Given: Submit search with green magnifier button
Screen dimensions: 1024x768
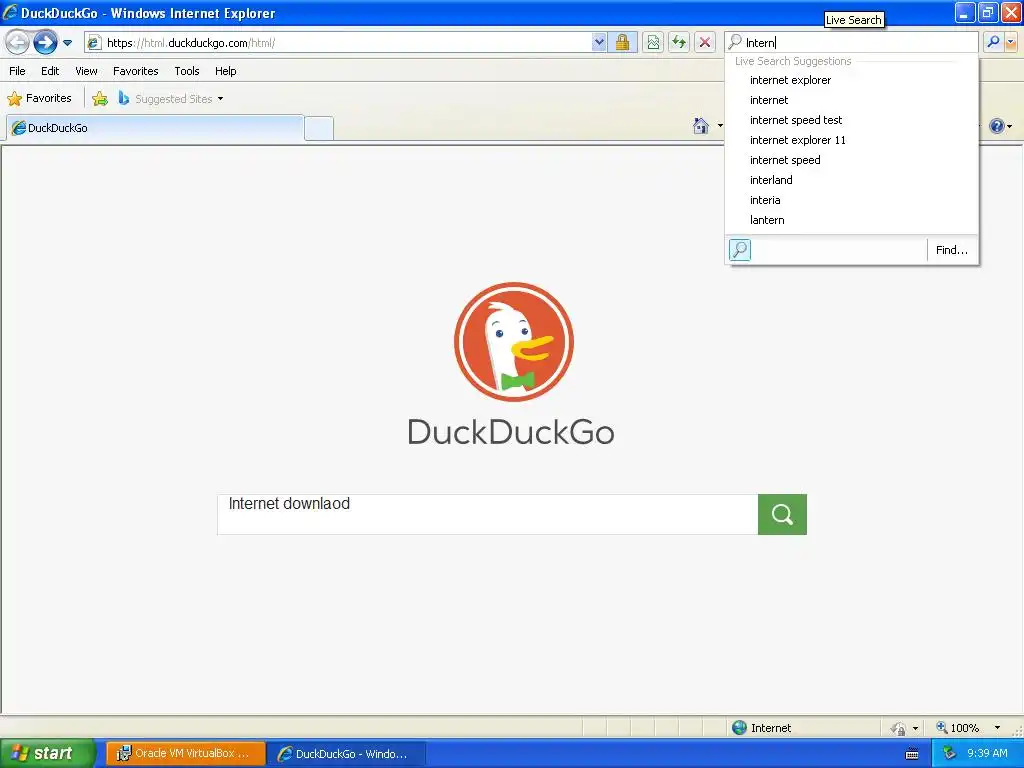Looking at the screenshot, I should pyautogui.click(x=782, y=515).
